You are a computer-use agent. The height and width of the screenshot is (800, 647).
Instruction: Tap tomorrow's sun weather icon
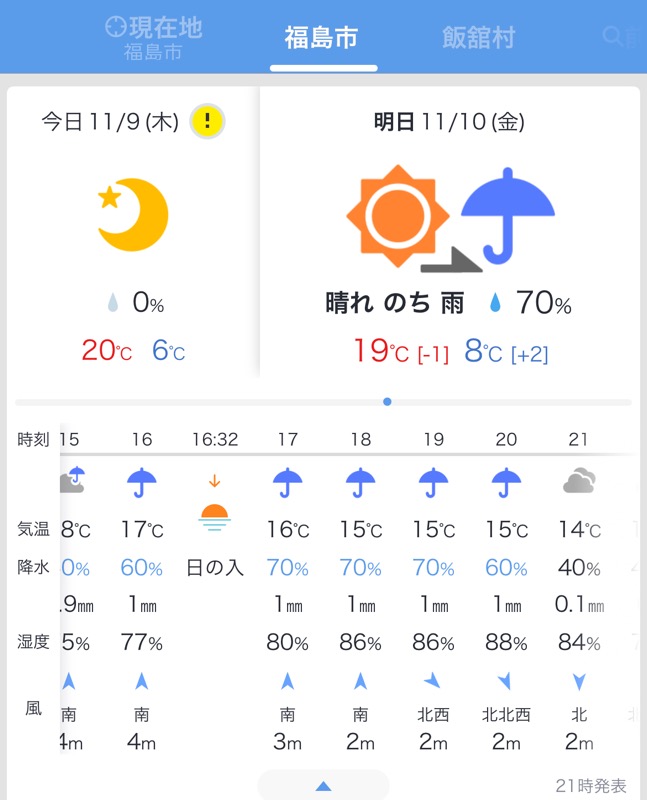(398, 216)
